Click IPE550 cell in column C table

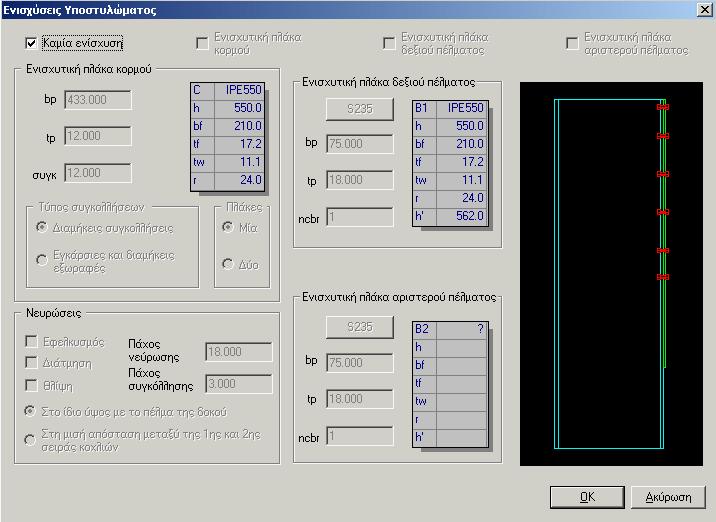point(239,90)
